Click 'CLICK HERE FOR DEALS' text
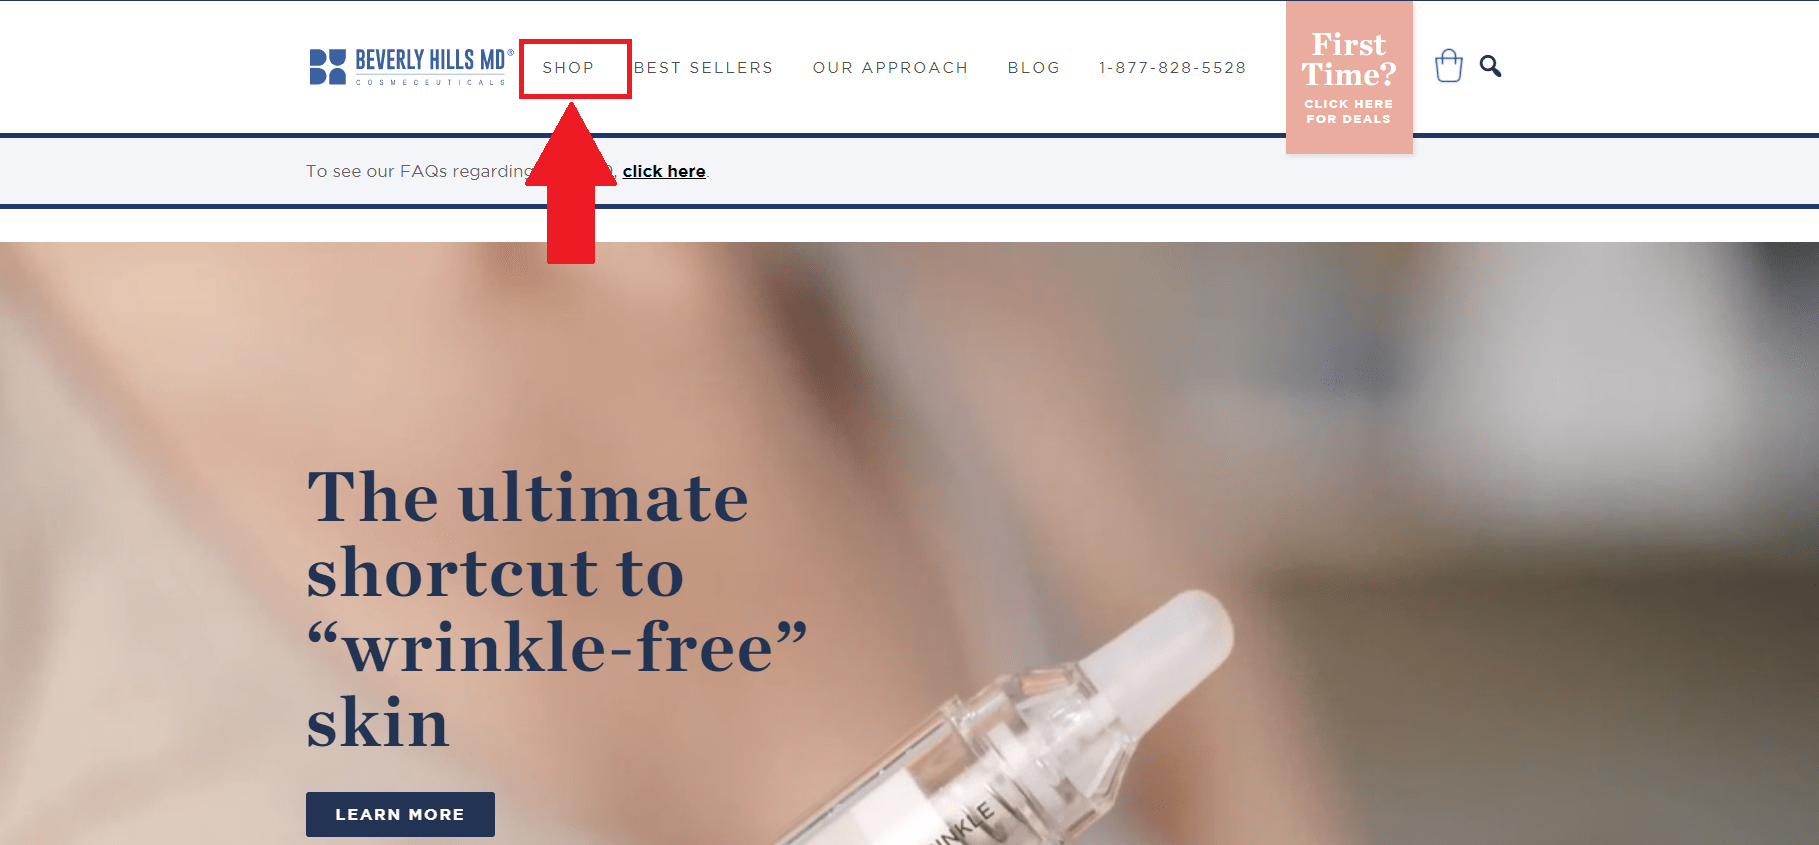 pyautogui.click(x=1348, y=111)
